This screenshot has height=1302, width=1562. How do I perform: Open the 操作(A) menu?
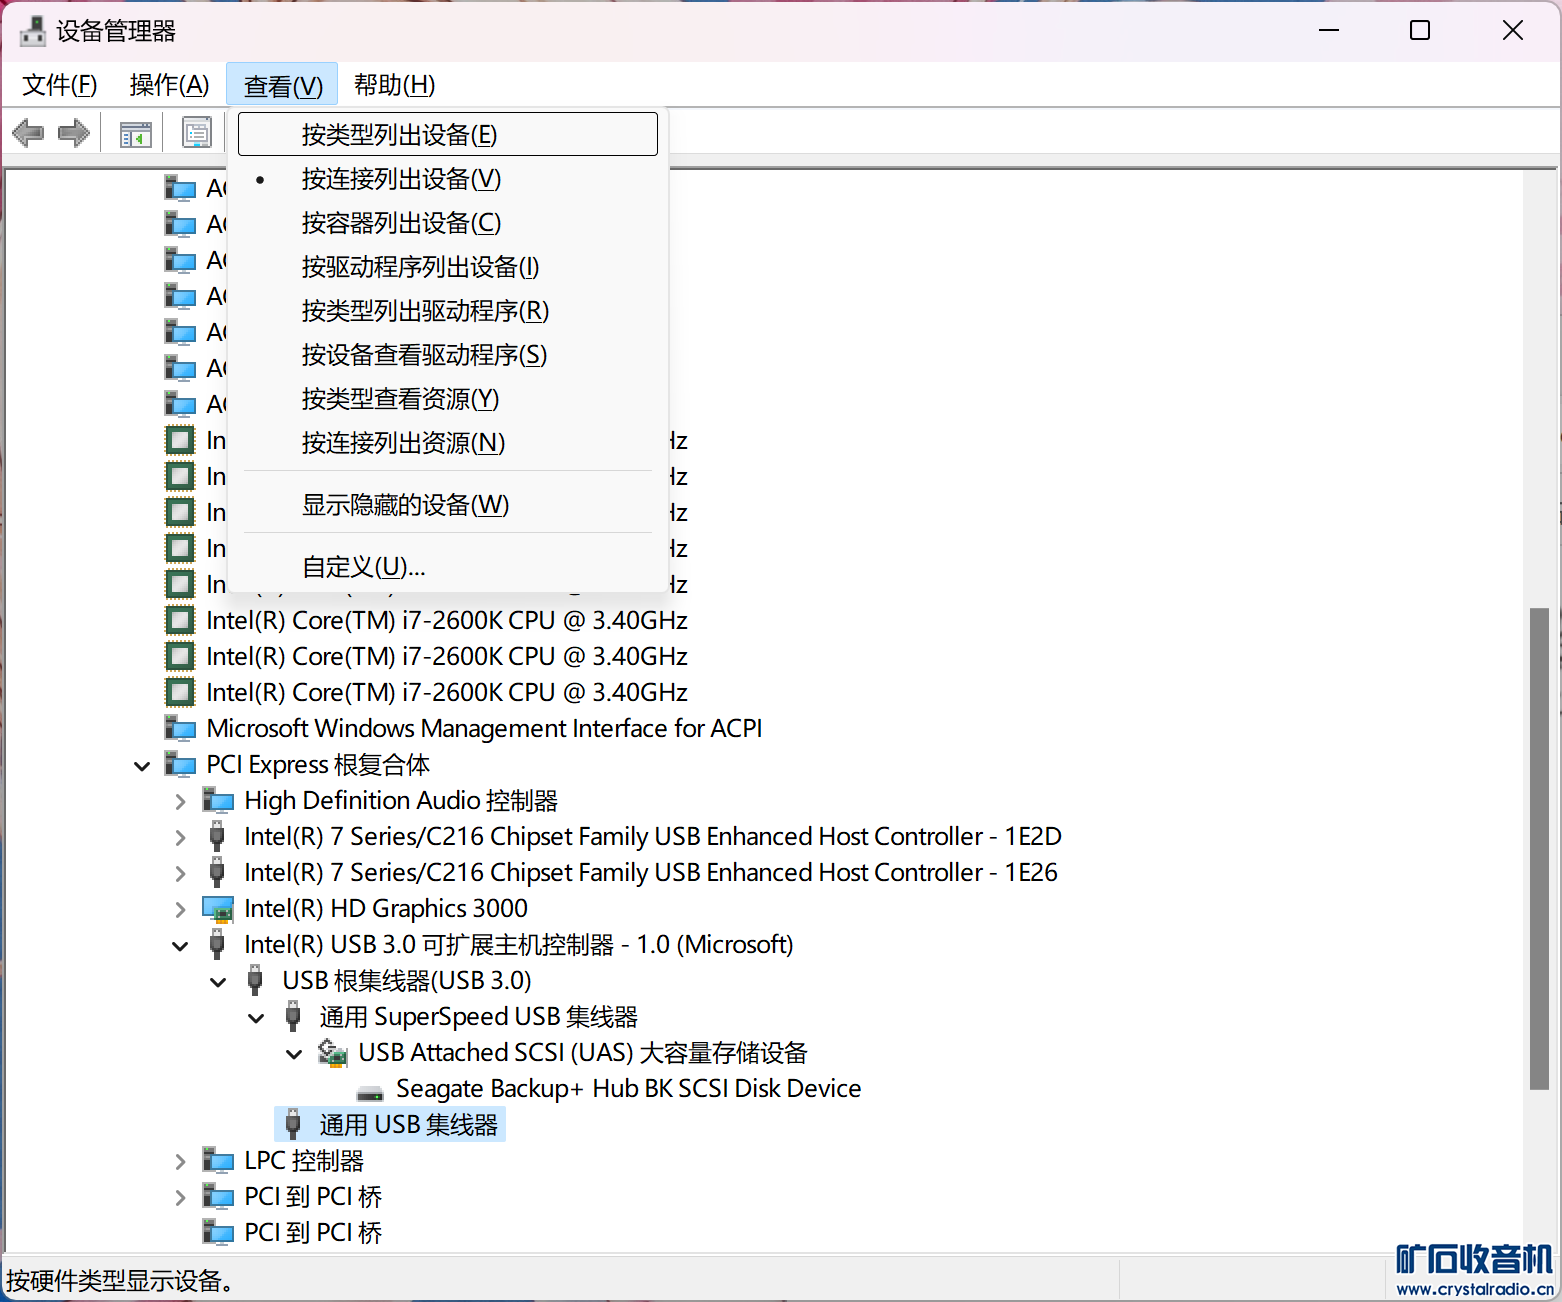point(169,85)
